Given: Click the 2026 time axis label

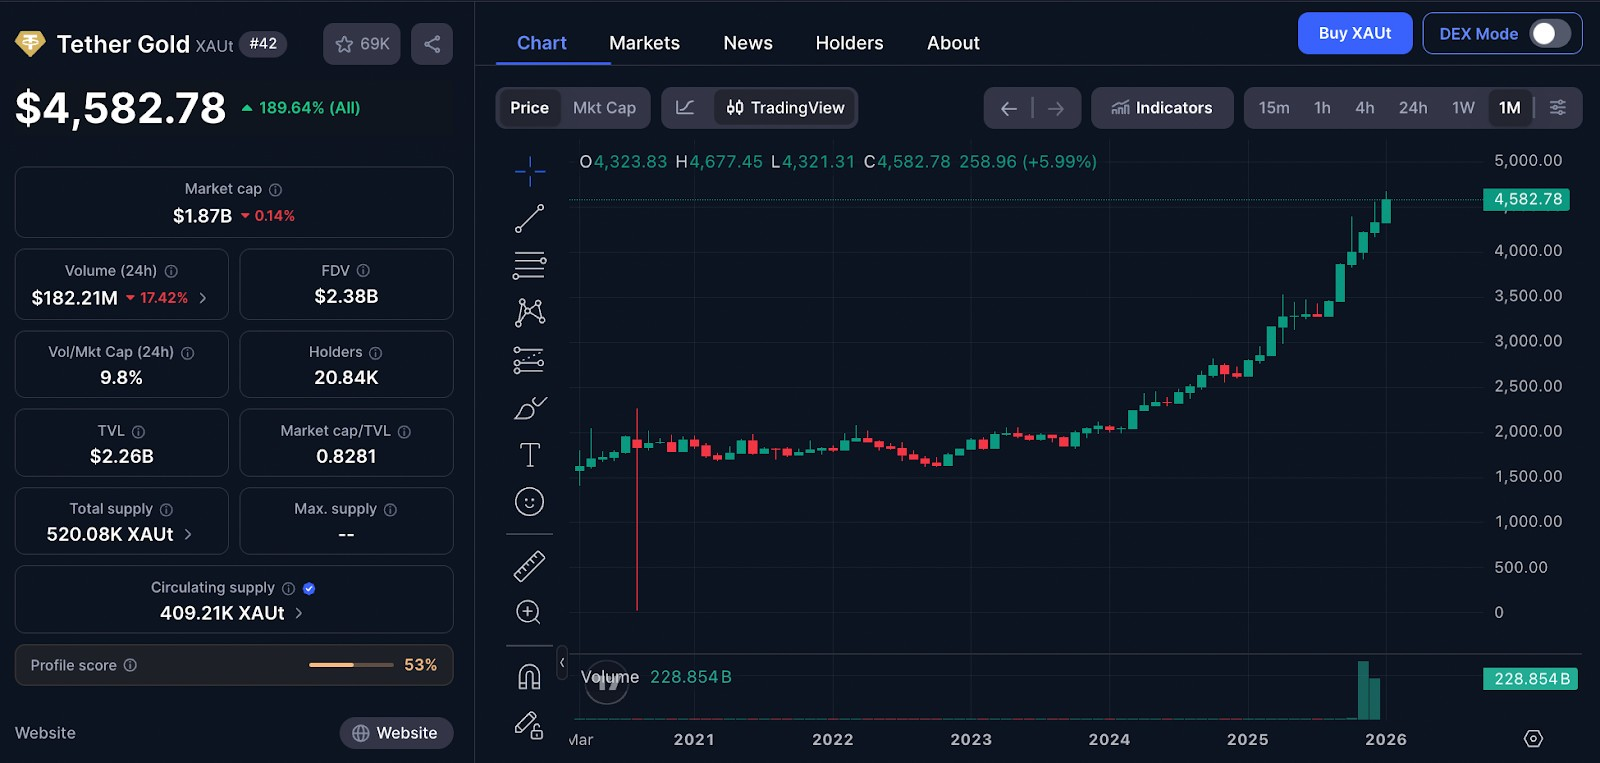Looking at the screenshot, I should (1386, 740).
